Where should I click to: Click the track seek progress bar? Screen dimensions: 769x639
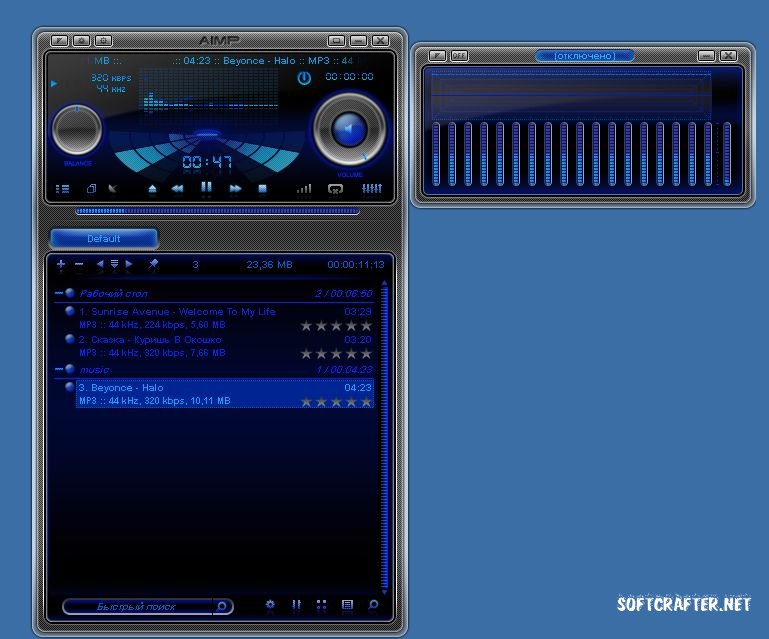click(x=217, y=211)
